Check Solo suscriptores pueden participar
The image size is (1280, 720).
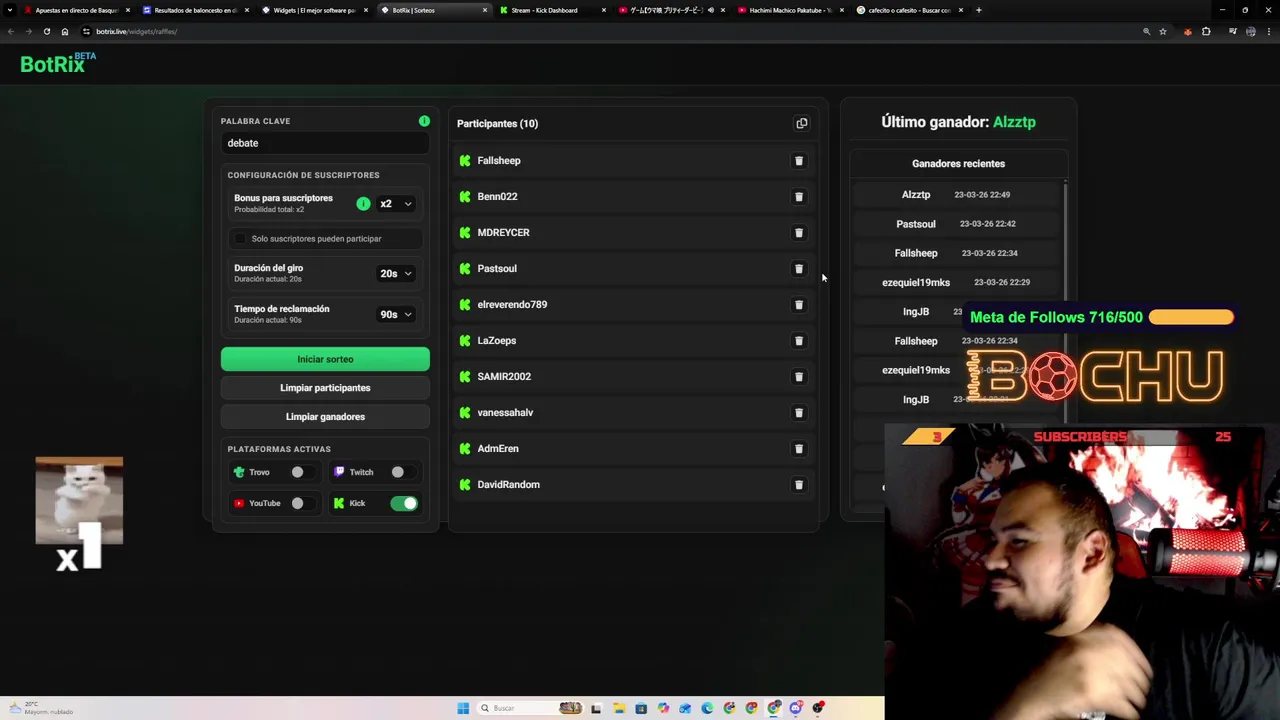point(240,238)
